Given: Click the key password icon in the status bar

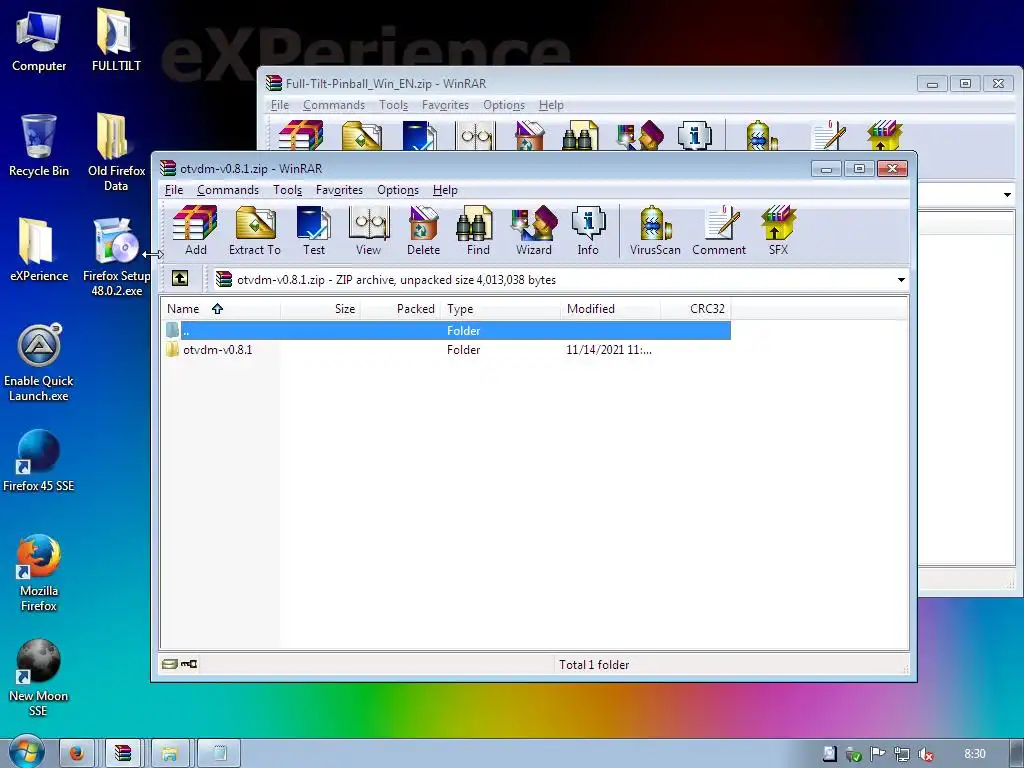Looking at the screenshot, I should pyautogui.click(x=189, y=664).
